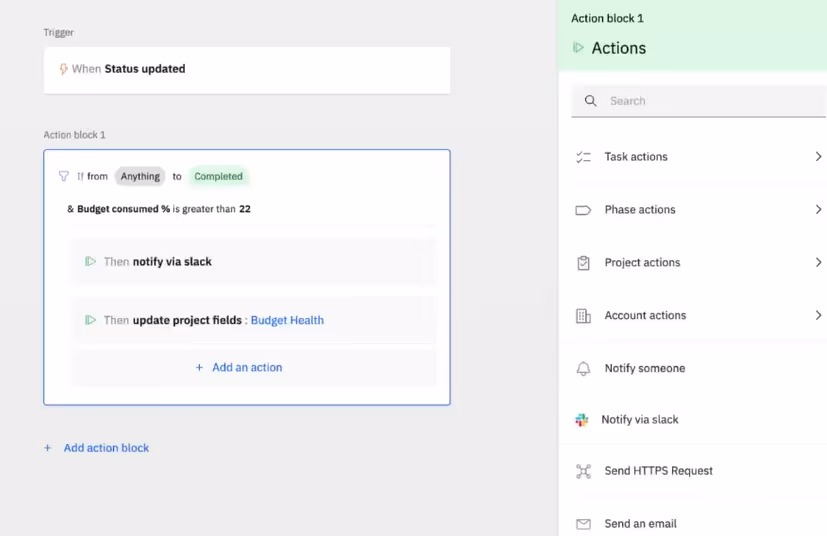Image resolution: width=827 pixels, height=536 pixels.
Task: Click the Trigger section label
Action: 59,33
